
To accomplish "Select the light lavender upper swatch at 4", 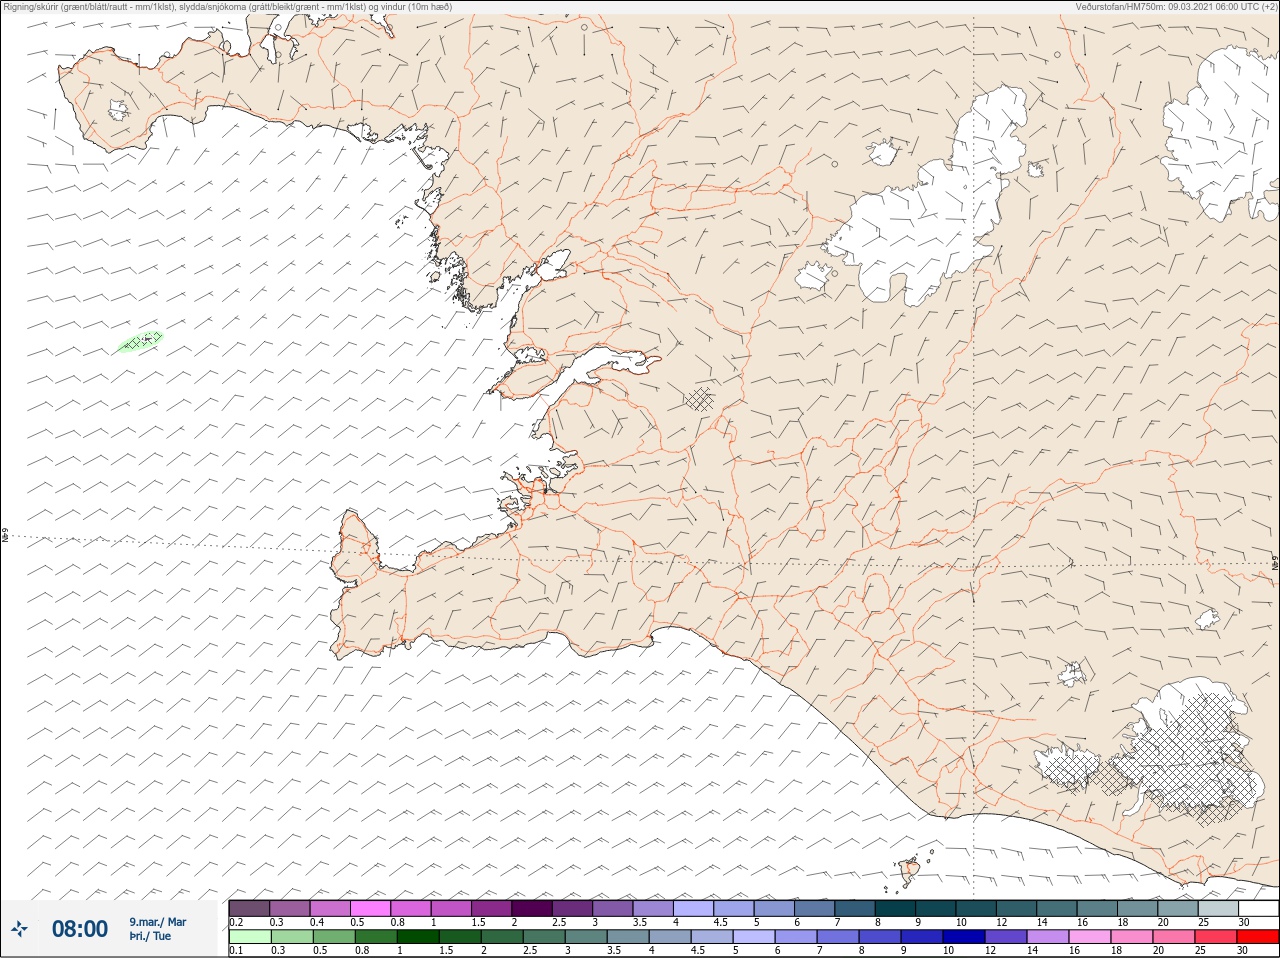I will pyautogui.click(x=693, y=908).
